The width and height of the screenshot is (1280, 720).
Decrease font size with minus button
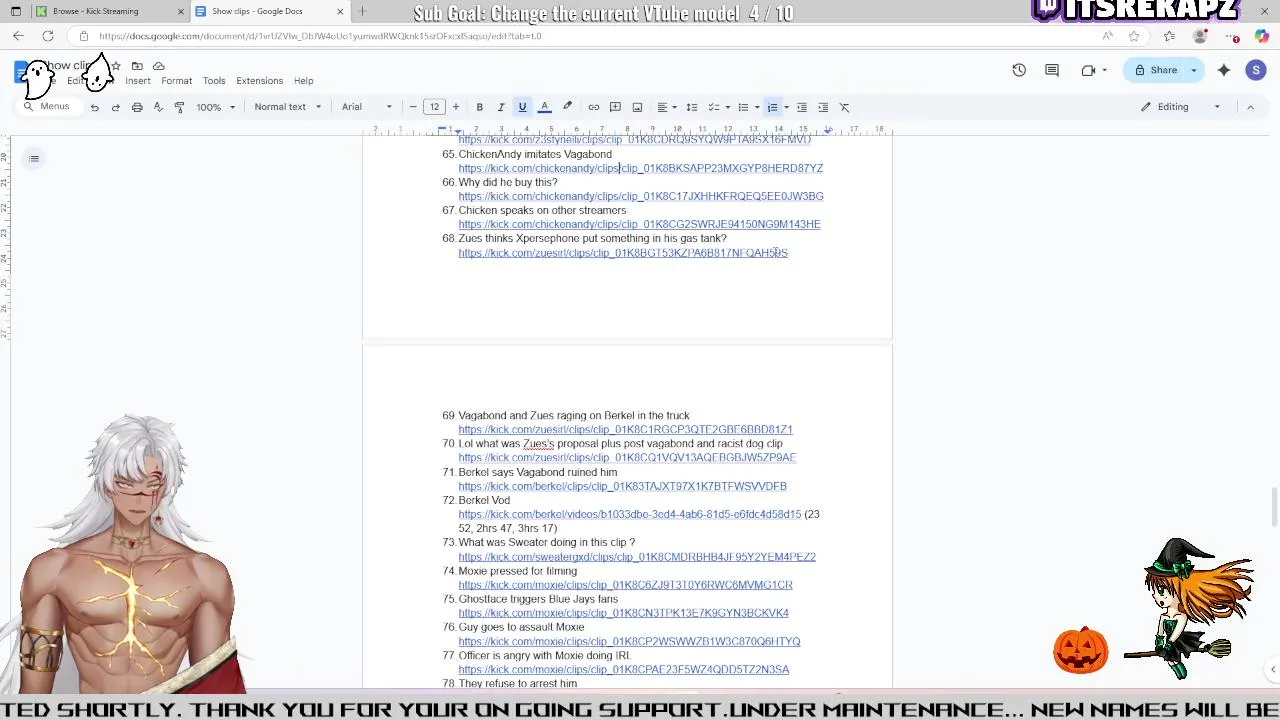tap(413, 107)
